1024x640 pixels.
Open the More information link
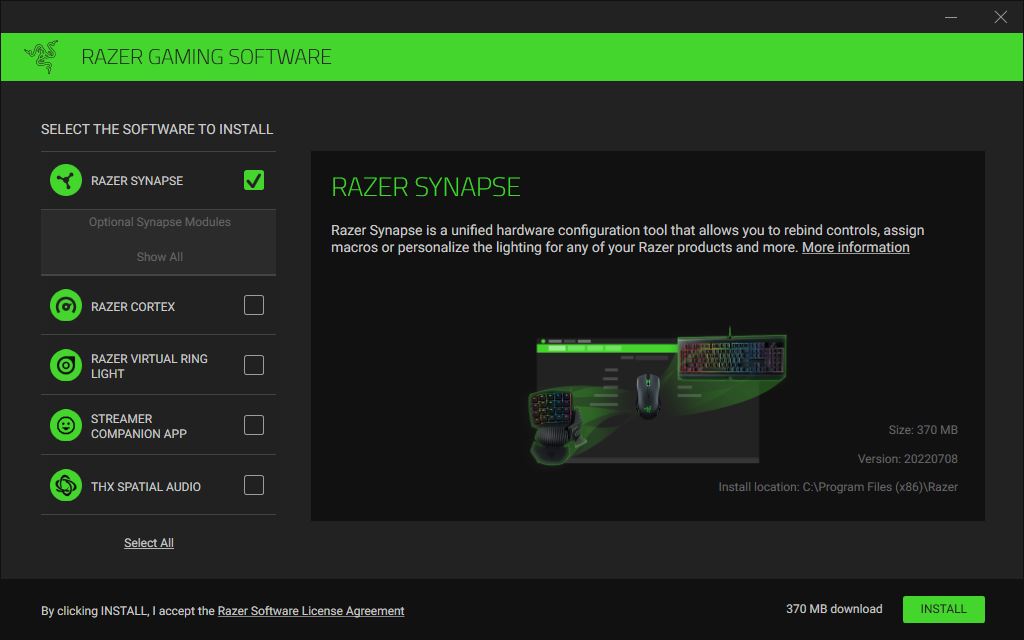point(856,248)
